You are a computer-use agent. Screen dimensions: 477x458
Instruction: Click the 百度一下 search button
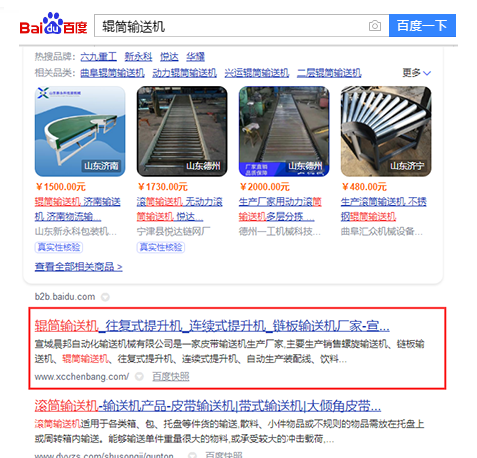pyautogui.click(x=422, y=26)
